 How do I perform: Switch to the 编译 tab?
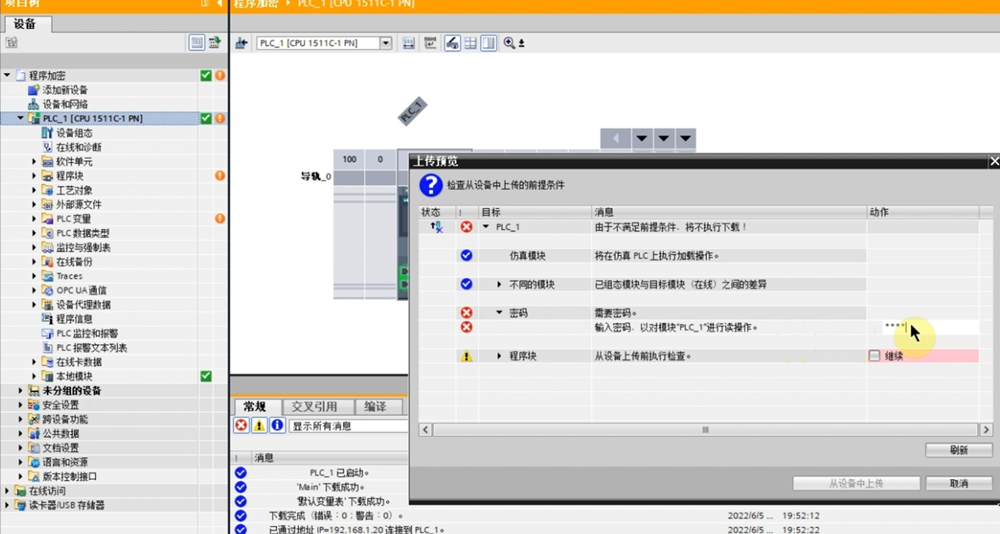(x=375, y=407)
